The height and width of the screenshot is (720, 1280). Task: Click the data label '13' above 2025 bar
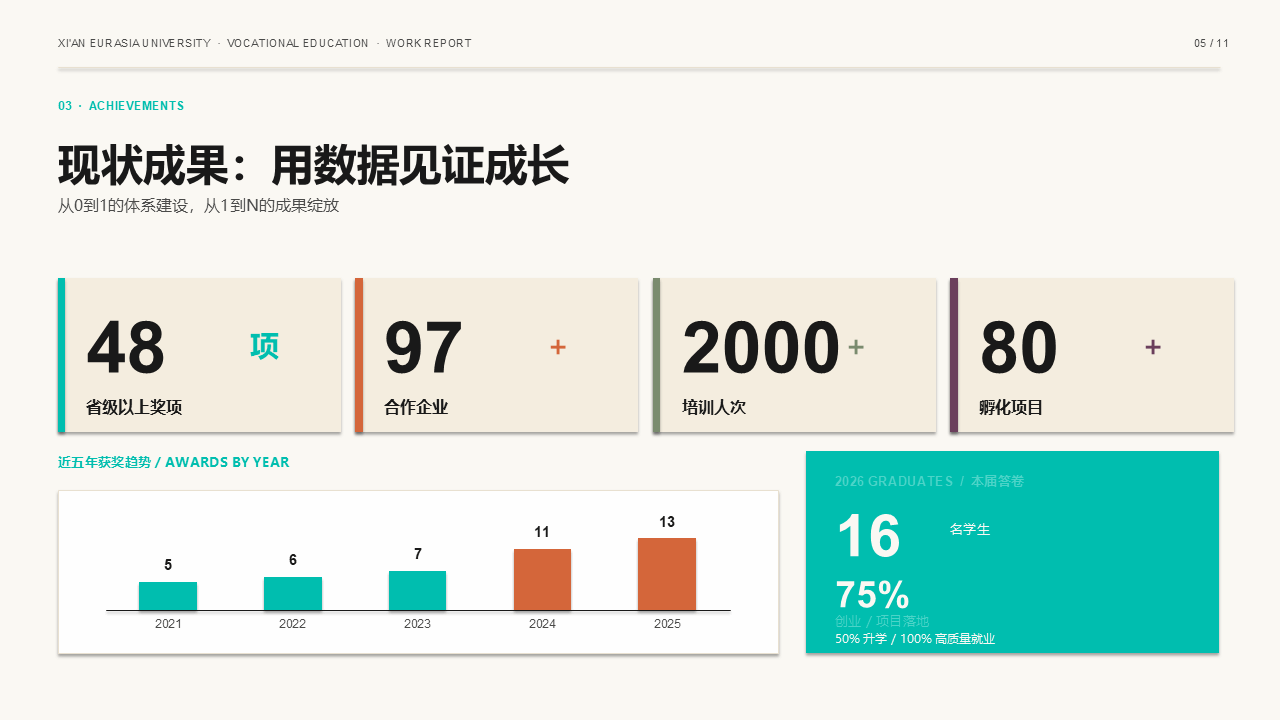(x=667, y=522)
